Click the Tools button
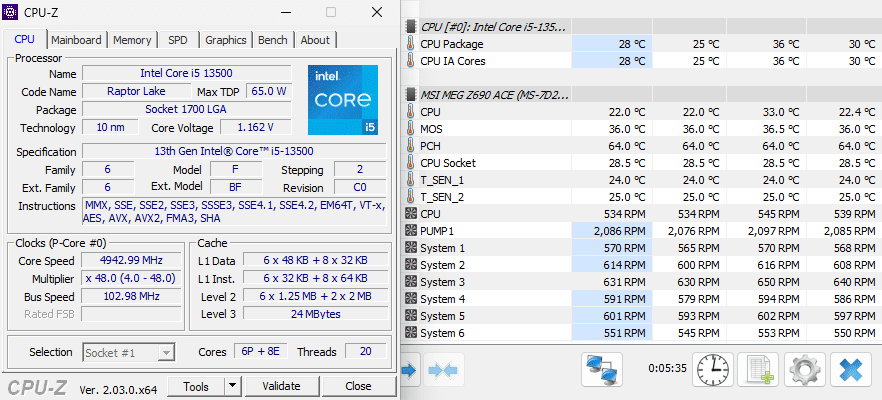Screen dimensions: 882x400 coord(196,386)
